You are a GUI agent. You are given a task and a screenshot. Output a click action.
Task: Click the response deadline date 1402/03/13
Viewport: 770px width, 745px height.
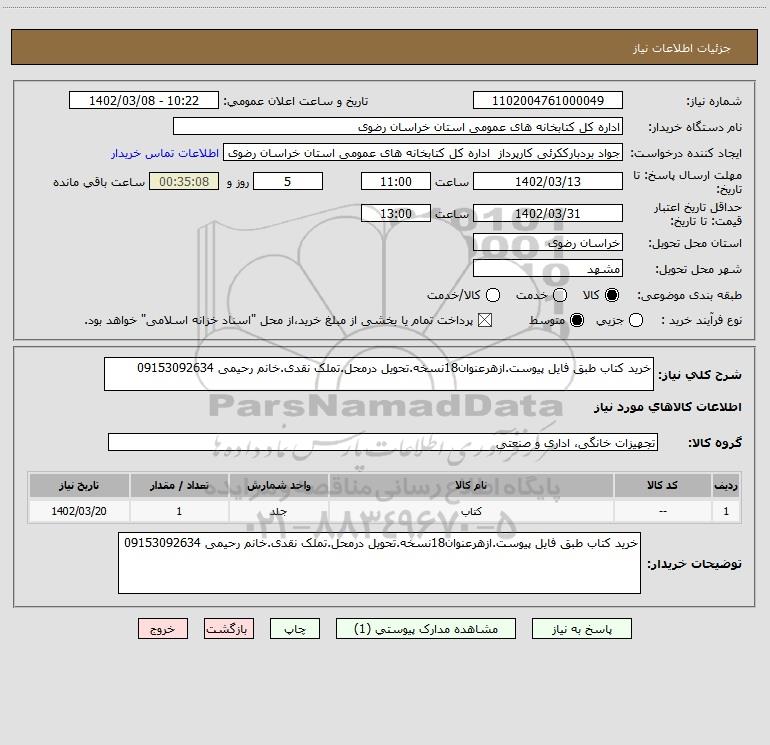pyautogui.click(x=548, y=181)
